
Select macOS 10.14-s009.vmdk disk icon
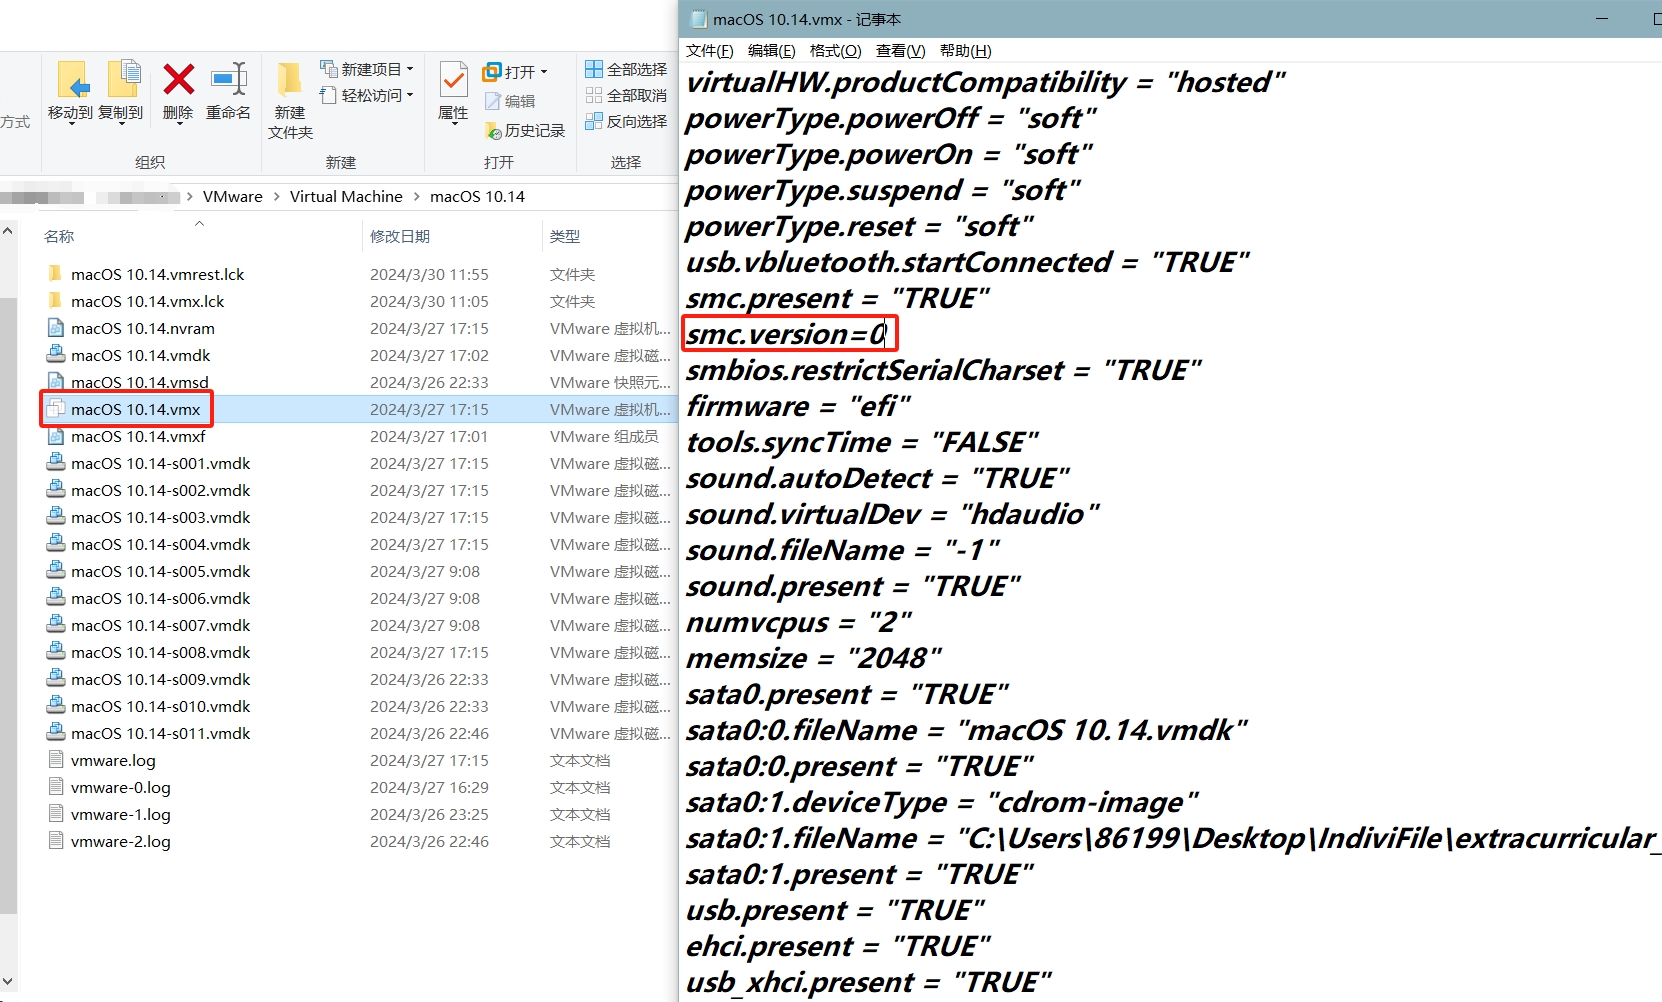[56, 678]
